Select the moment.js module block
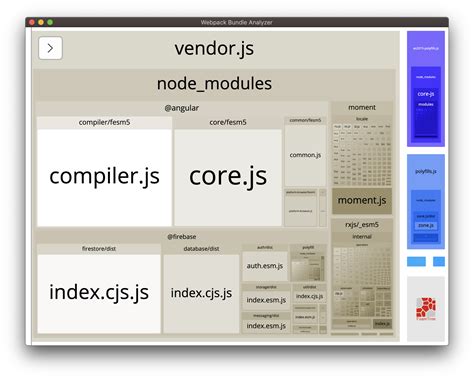The image size is (474, 379). (362, 201)
